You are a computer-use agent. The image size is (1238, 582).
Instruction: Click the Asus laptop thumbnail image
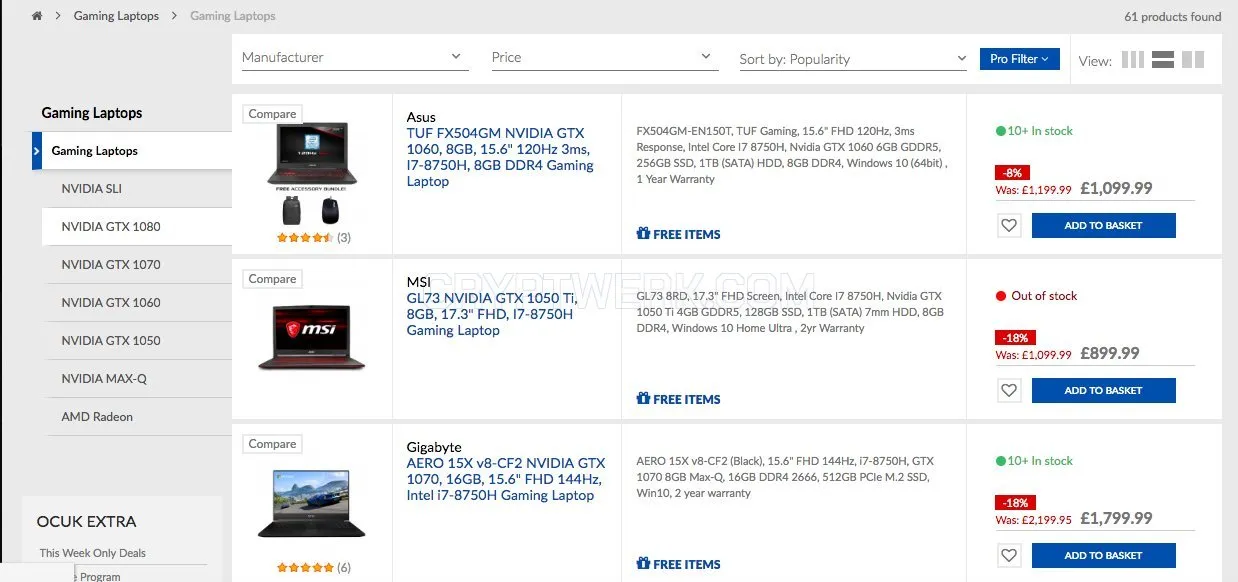312,174
